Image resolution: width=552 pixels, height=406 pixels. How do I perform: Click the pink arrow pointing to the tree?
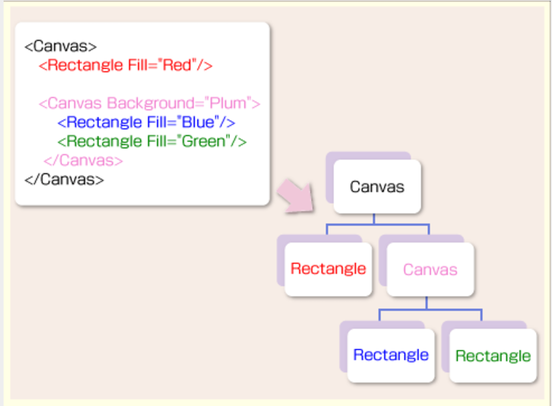pyautogui.click(x=296, y=196)
